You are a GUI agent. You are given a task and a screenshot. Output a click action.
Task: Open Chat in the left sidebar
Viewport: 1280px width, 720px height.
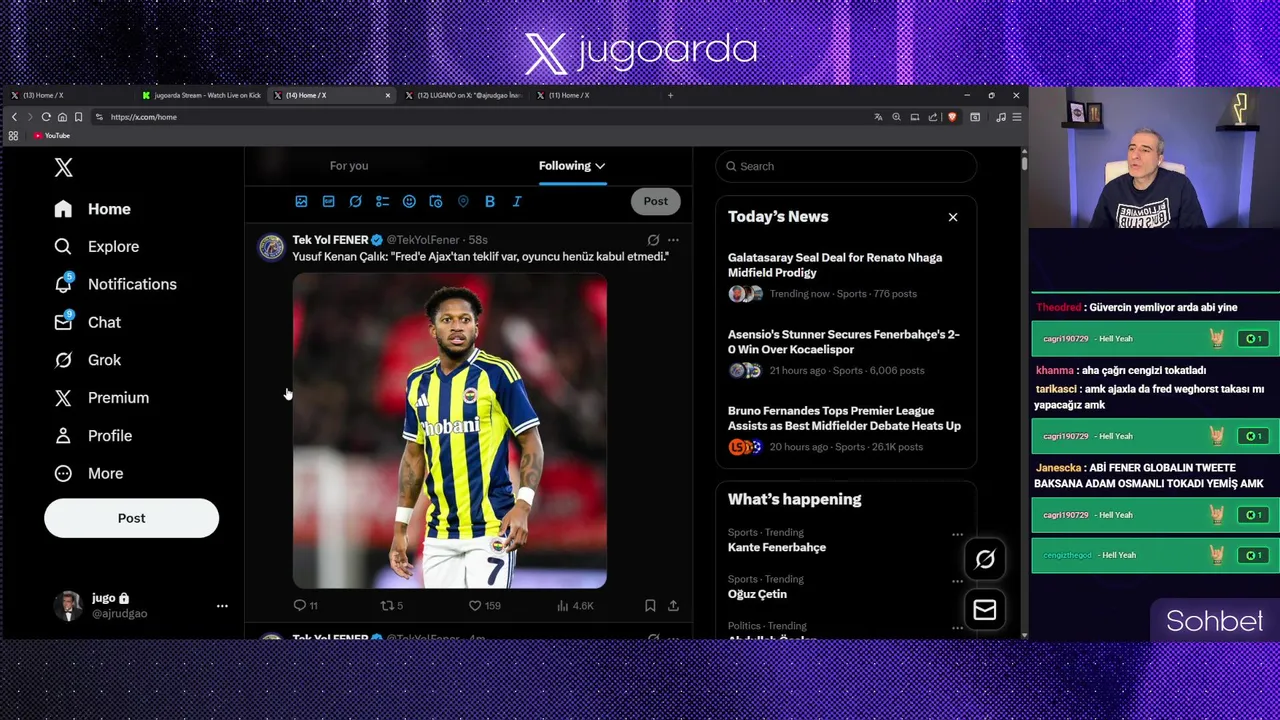point(87,322)
